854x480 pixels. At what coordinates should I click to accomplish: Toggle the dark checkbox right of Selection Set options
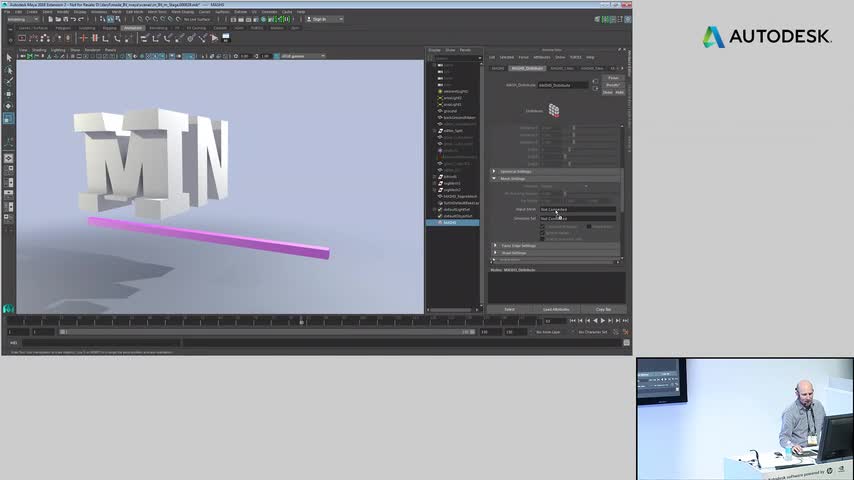(x=589, y=227)
